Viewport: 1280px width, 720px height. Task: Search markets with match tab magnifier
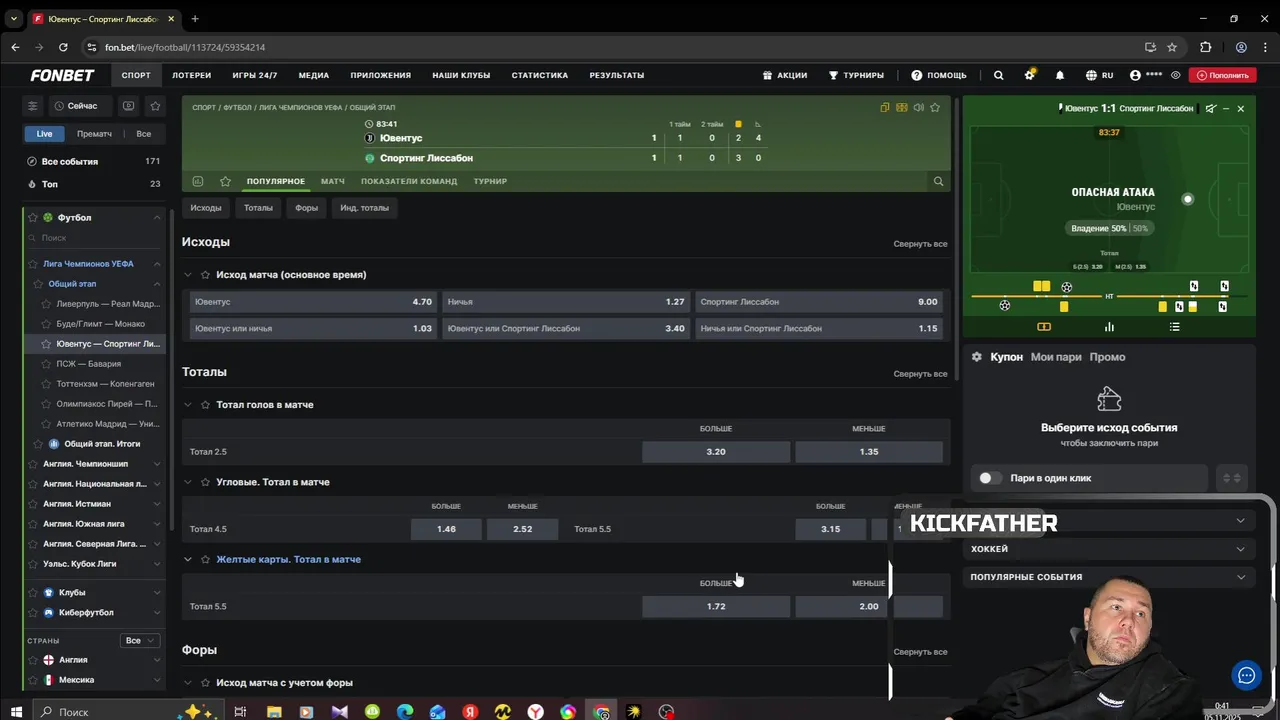point(938,181)
